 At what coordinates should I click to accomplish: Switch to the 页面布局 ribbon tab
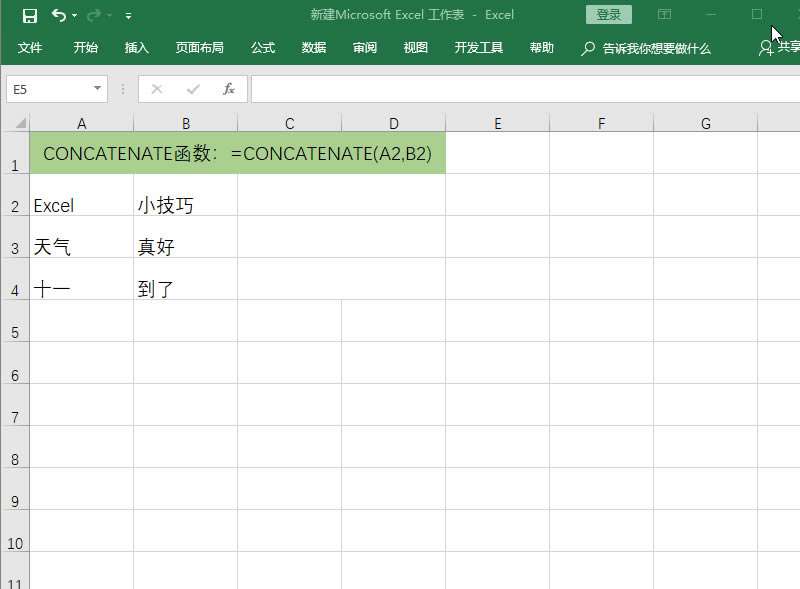(199, 48)
